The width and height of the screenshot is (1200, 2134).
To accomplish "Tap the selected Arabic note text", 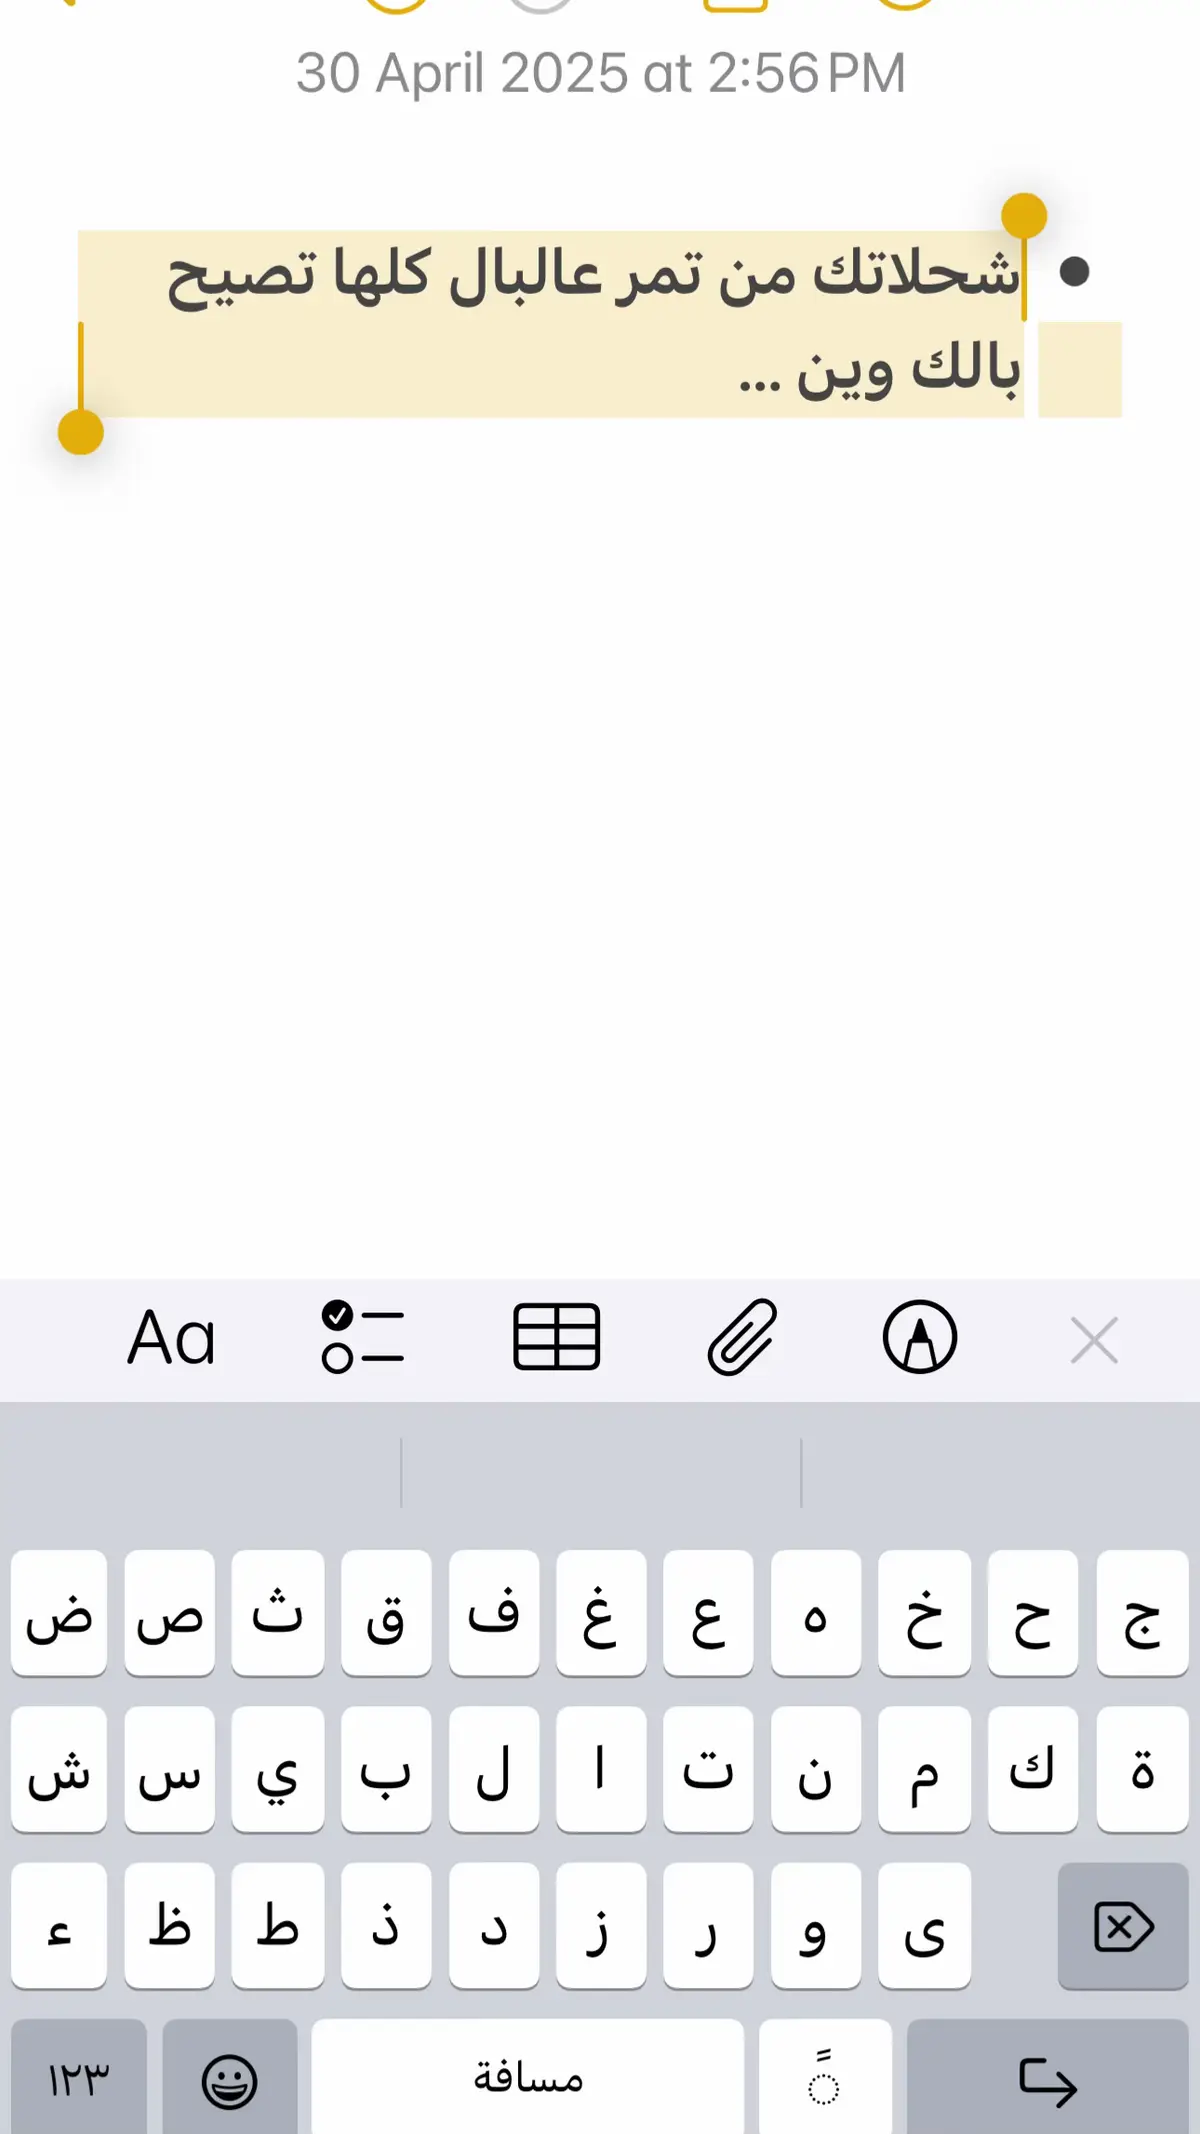I will tap(594, 322).
